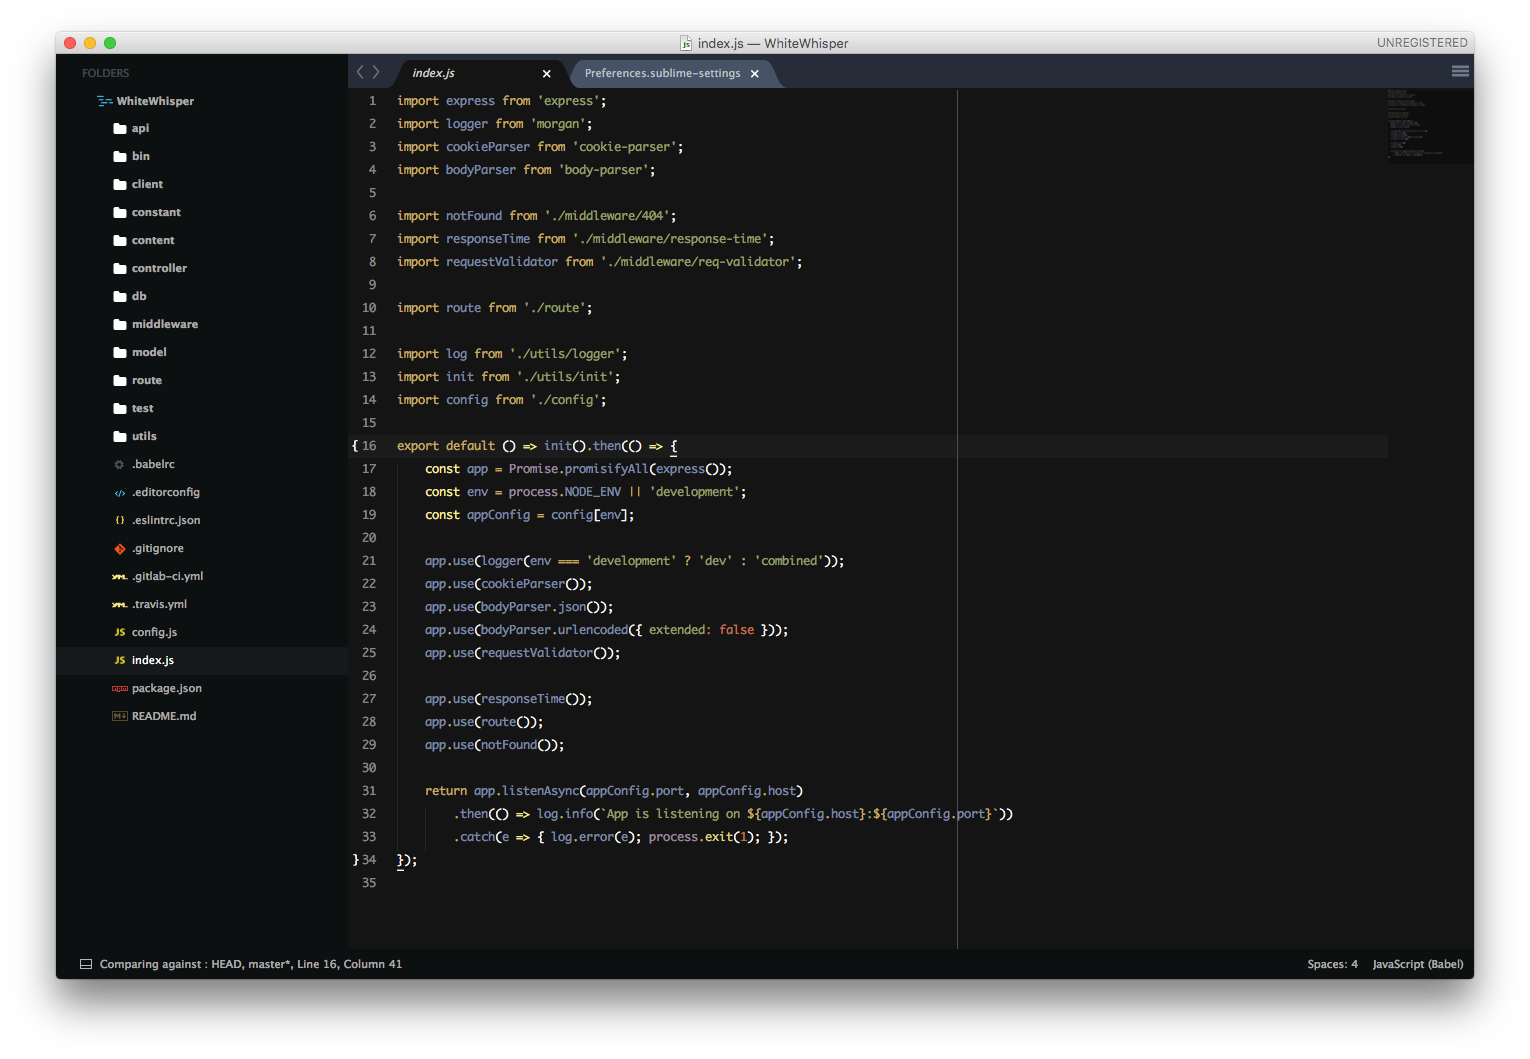
Task: Click the git icon beside .gitignore
Action: coord(120,548)
